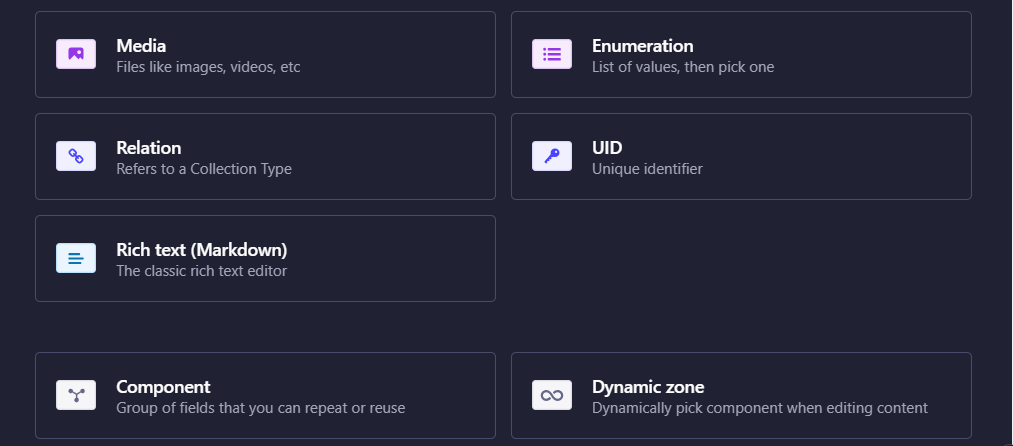Click the Relation chain-link icon
This screenshot has width=1013, height=446.
[76, 156]
